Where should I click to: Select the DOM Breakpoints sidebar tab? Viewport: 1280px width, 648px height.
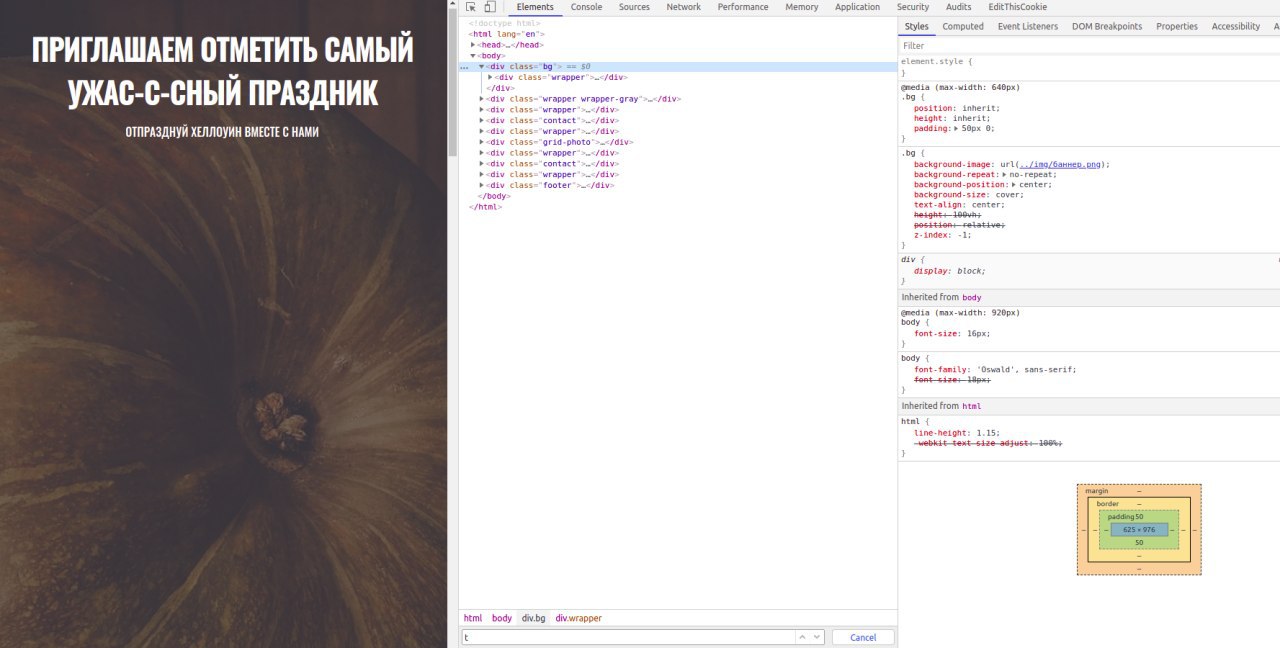[1106, 27]
